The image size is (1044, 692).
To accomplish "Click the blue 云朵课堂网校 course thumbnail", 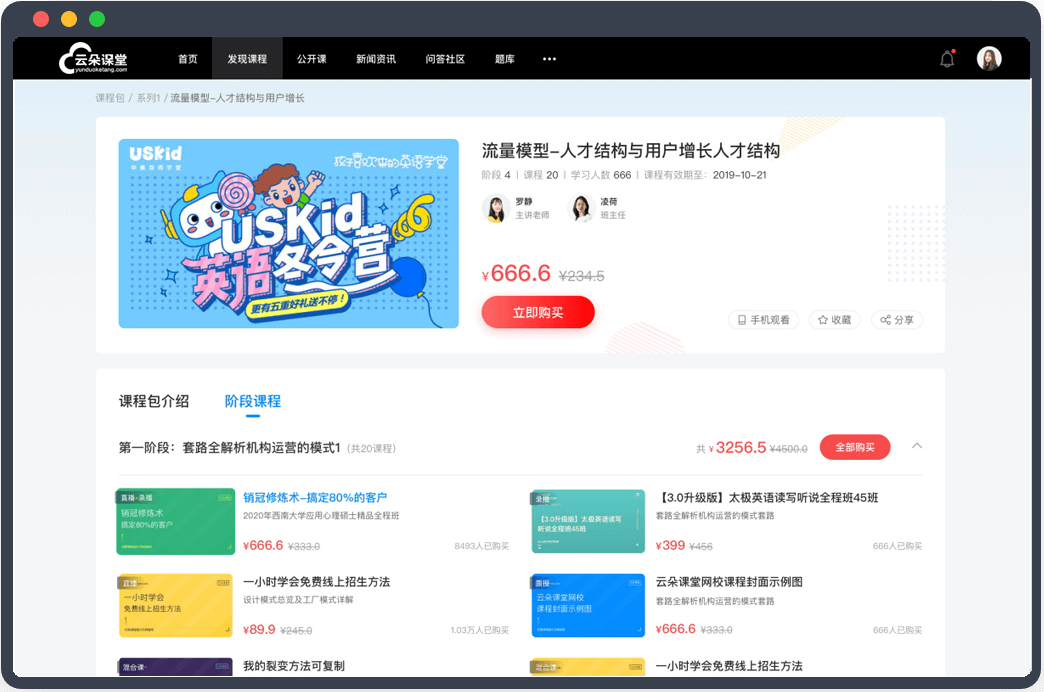I will click(x=589, y=605).
